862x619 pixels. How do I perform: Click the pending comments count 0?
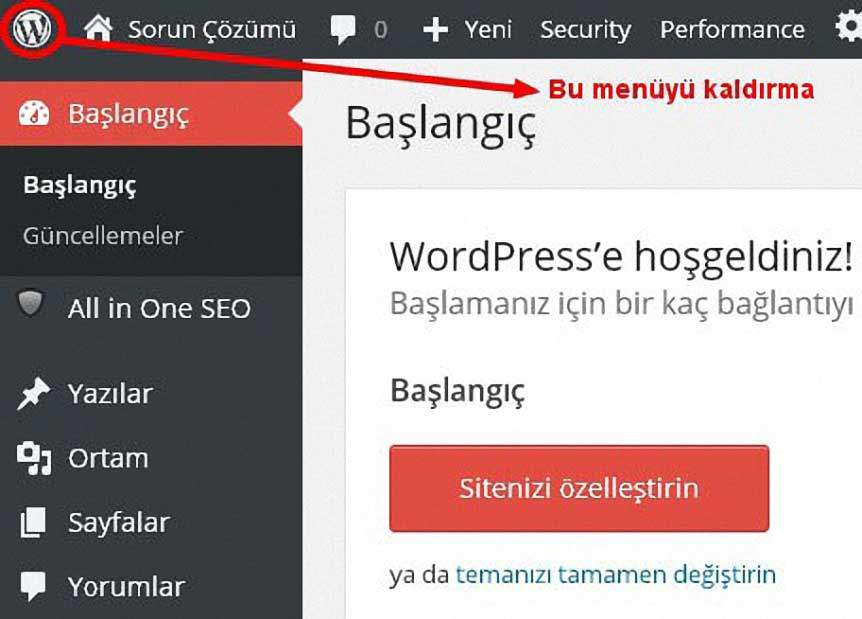(x=380, y=30)
